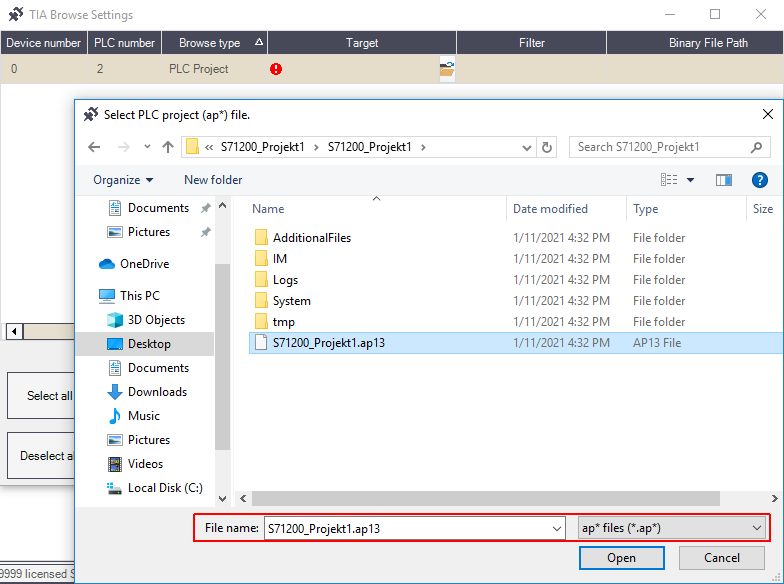Open Local Disk (C:) in navigation pane
This screenshot has height=584, width=784.
(155, 488)
